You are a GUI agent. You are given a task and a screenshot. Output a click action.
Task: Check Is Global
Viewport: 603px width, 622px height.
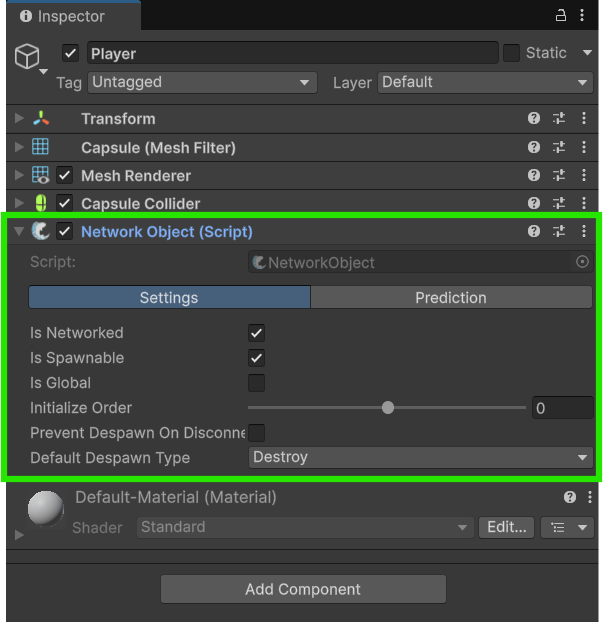coord(256,383)
